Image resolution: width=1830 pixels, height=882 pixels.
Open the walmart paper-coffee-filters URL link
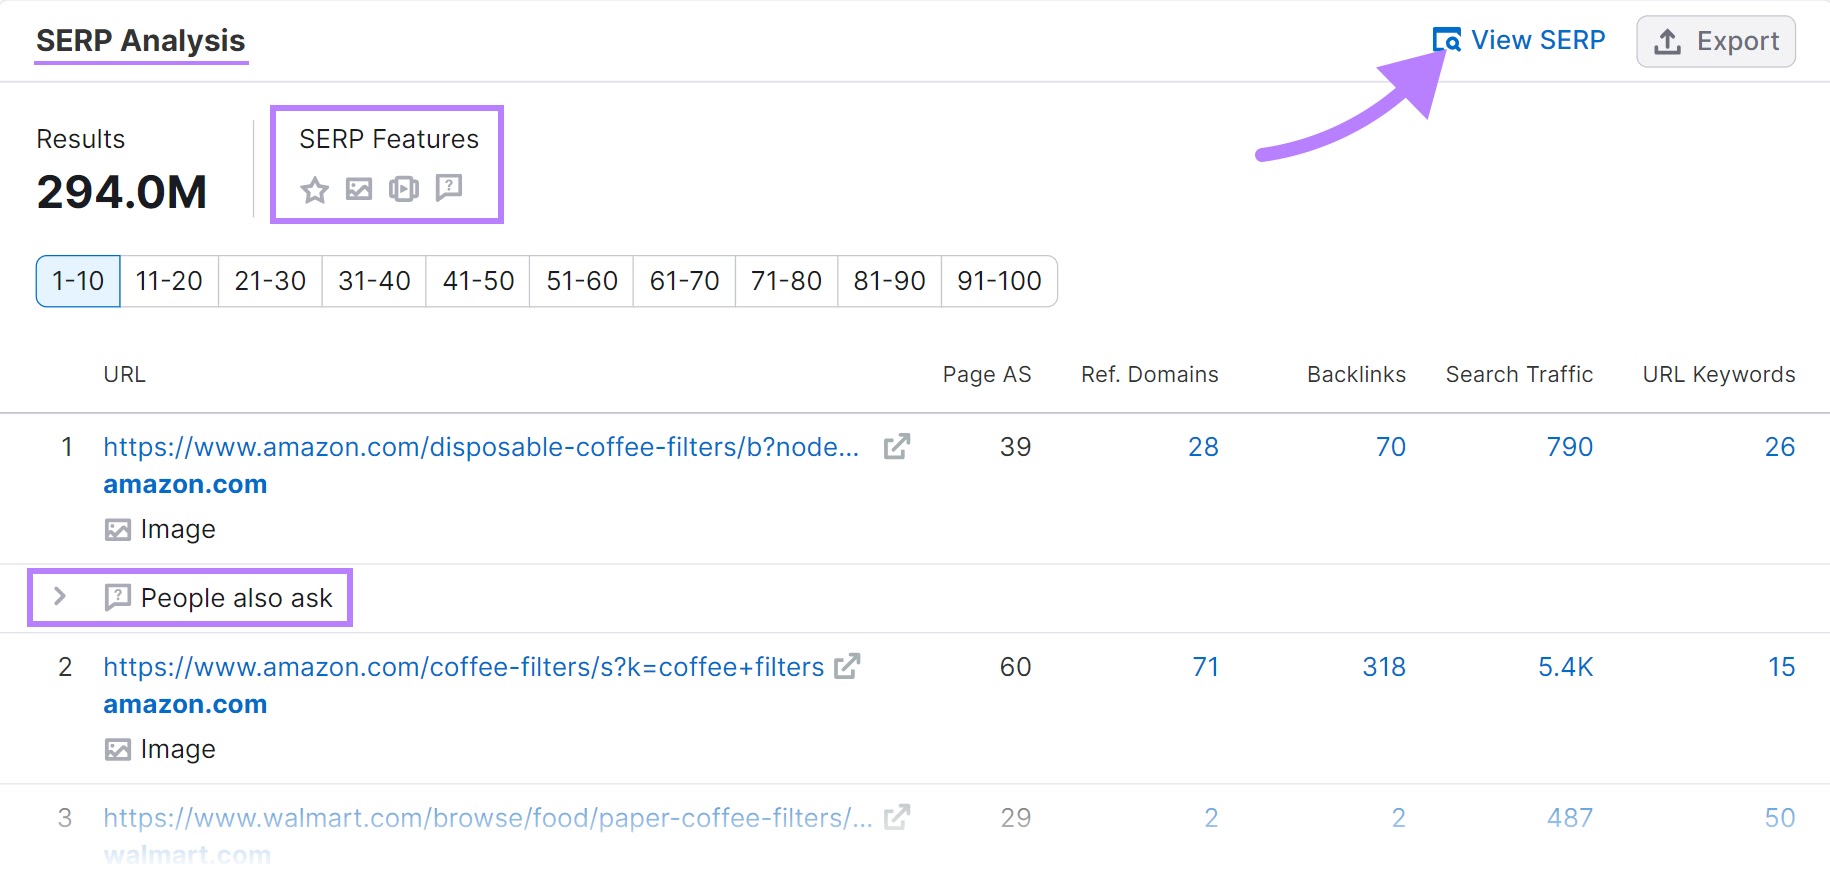click(488, 818)
